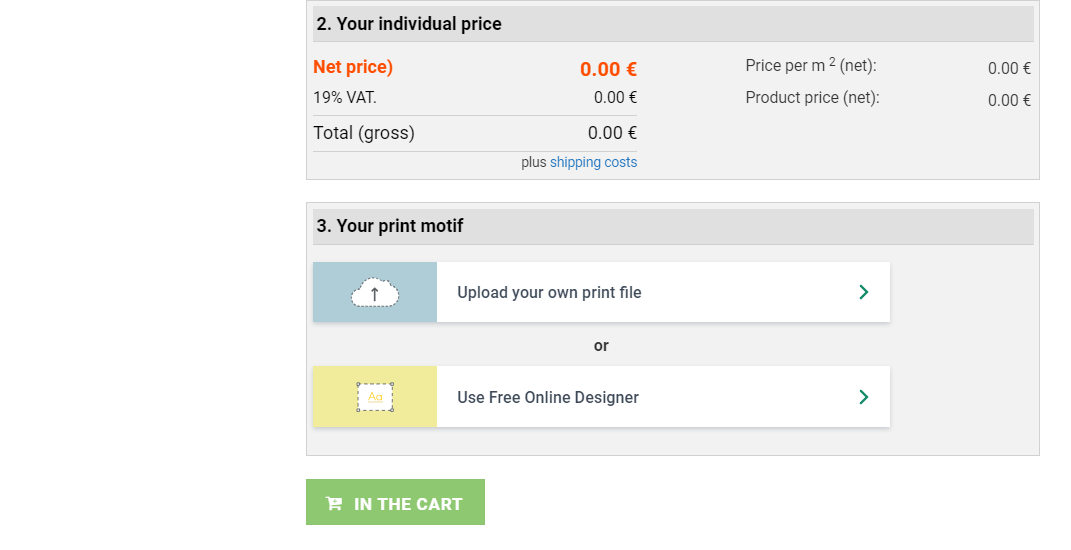Click the price per m² amount value
Image resolution: width=1071 pixels, height=550 pixels.
coord(1009,68)
